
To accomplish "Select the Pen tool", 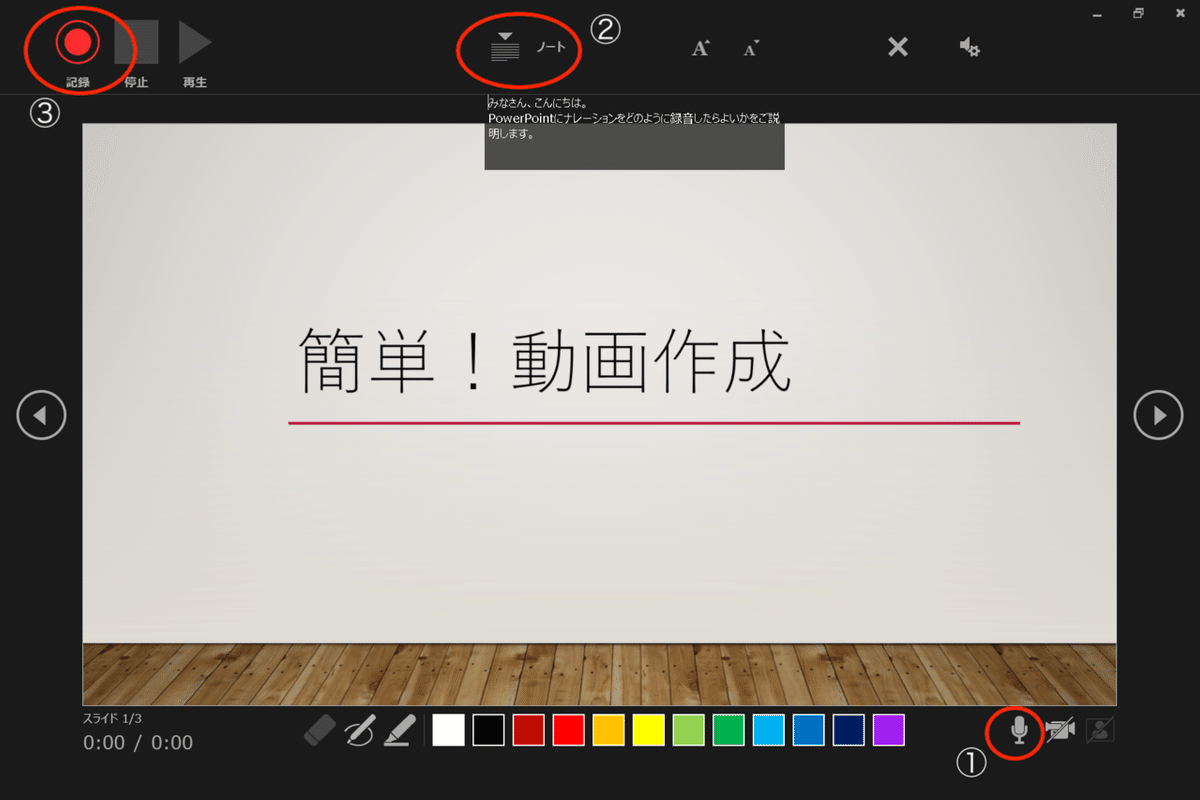I will click(360, 730).
